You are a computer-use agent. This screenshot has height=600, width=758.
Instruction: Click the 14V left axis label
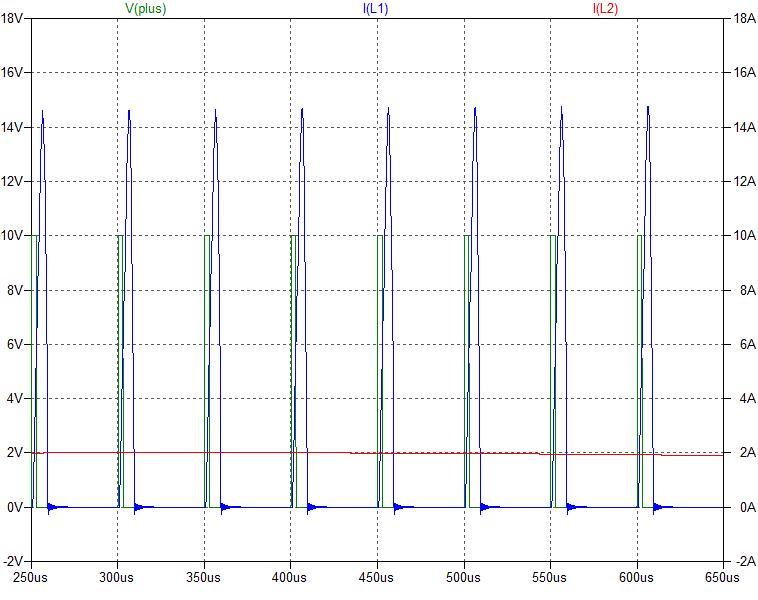pyautogui.click(x=12, y=127)
